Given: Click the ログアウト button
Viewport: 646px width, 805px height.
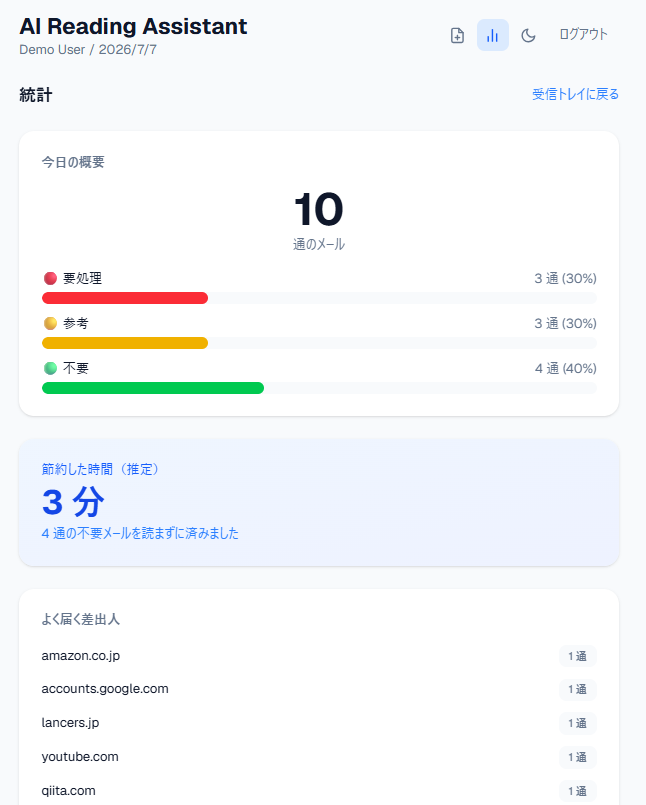Looking at the screenshot, I should (x=583, y=34).
